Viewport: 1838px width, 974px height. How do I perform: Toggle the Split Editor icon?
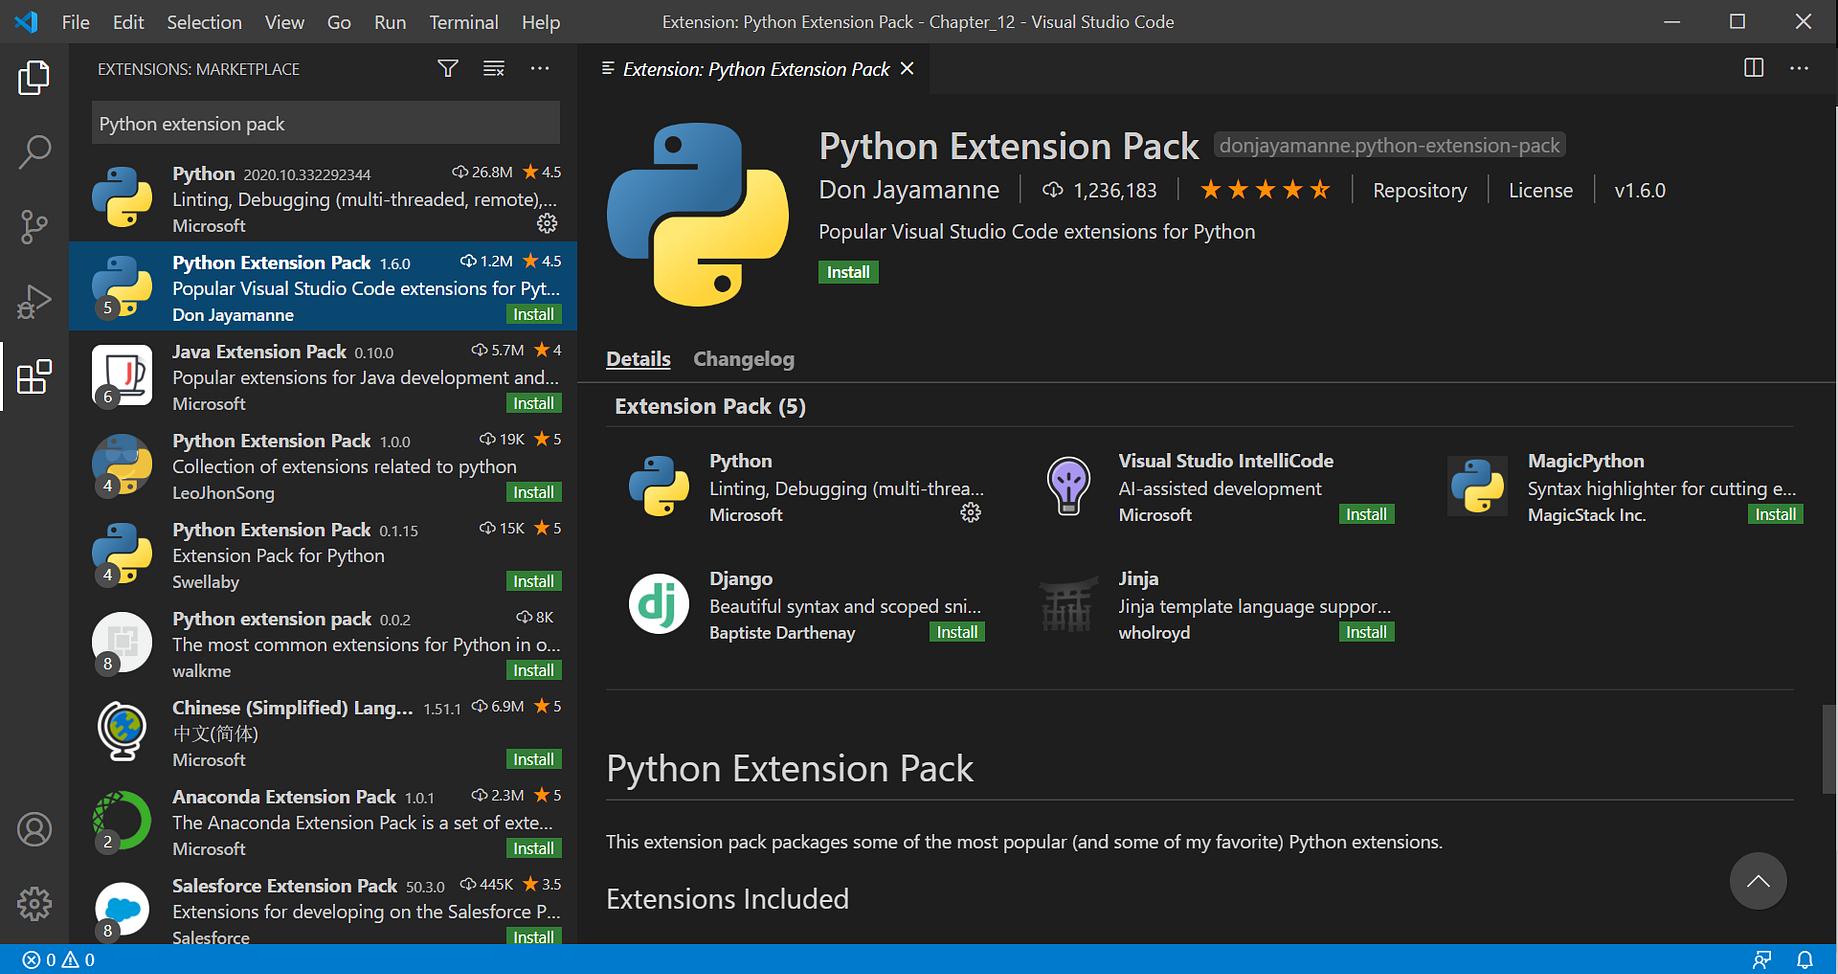[1753, 68]
